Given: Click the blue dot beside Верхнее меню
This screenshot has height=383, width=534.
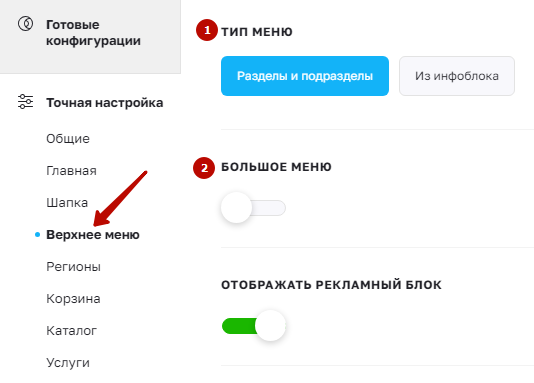Looking at the screenshot, I should [x=37, y=235].
